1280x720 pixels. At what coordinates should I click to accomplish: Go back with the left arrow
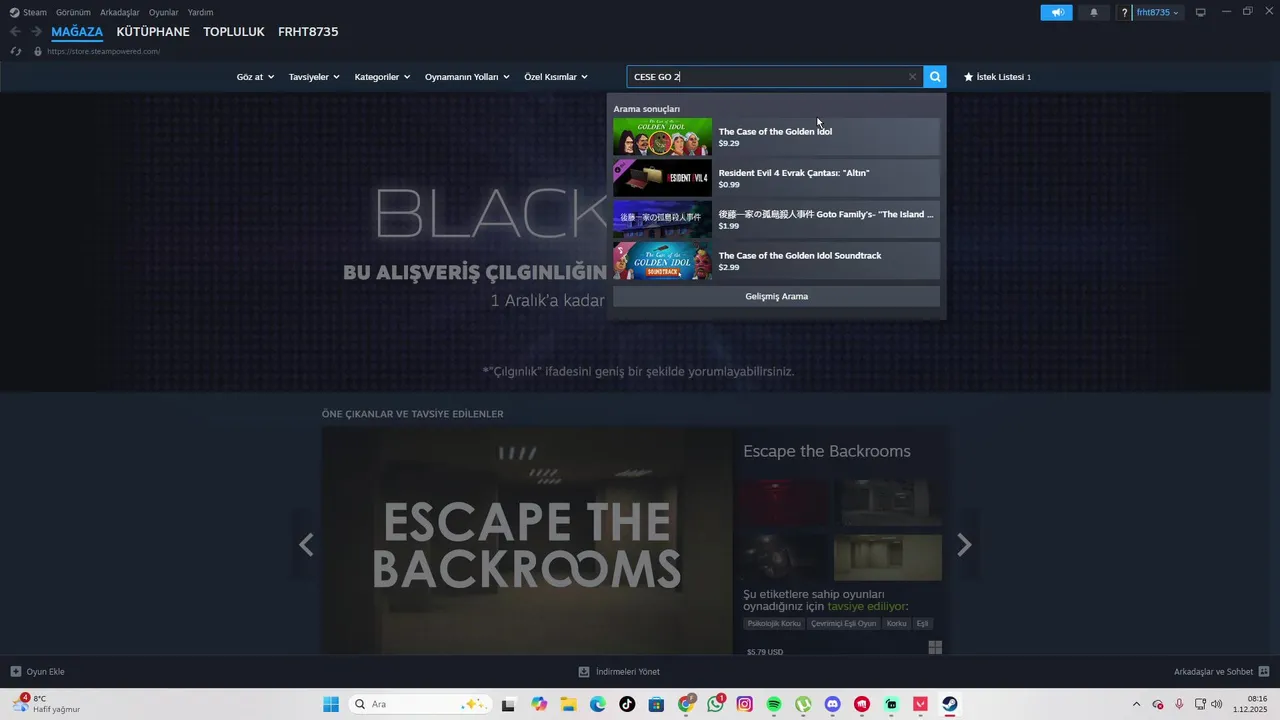coord(15,32)
